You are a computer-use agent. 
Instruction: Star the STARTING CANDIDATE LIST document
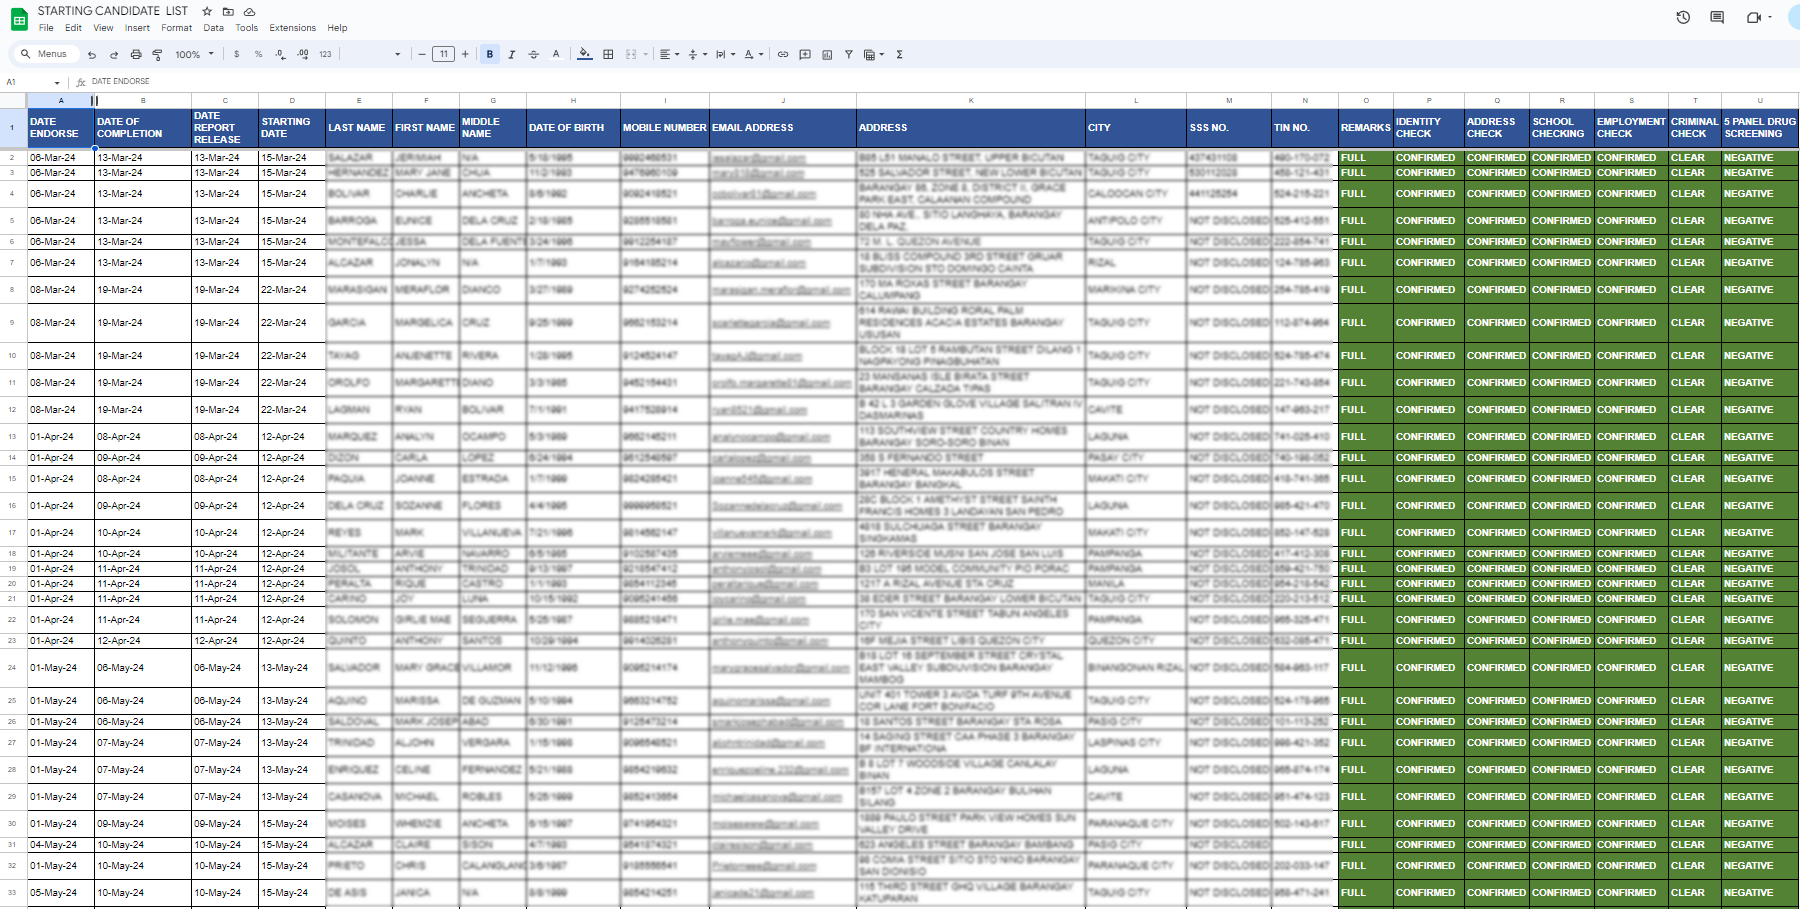pyautogui.click(x=207, y=11)
